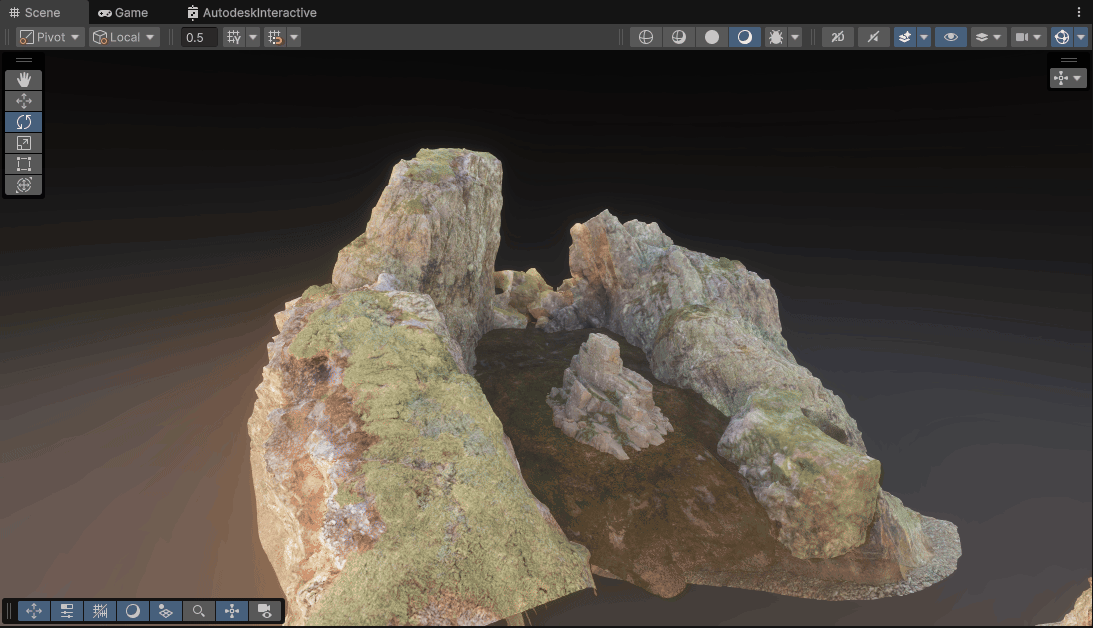Open the three-dot tab options menu

(x=1079, y=13)
